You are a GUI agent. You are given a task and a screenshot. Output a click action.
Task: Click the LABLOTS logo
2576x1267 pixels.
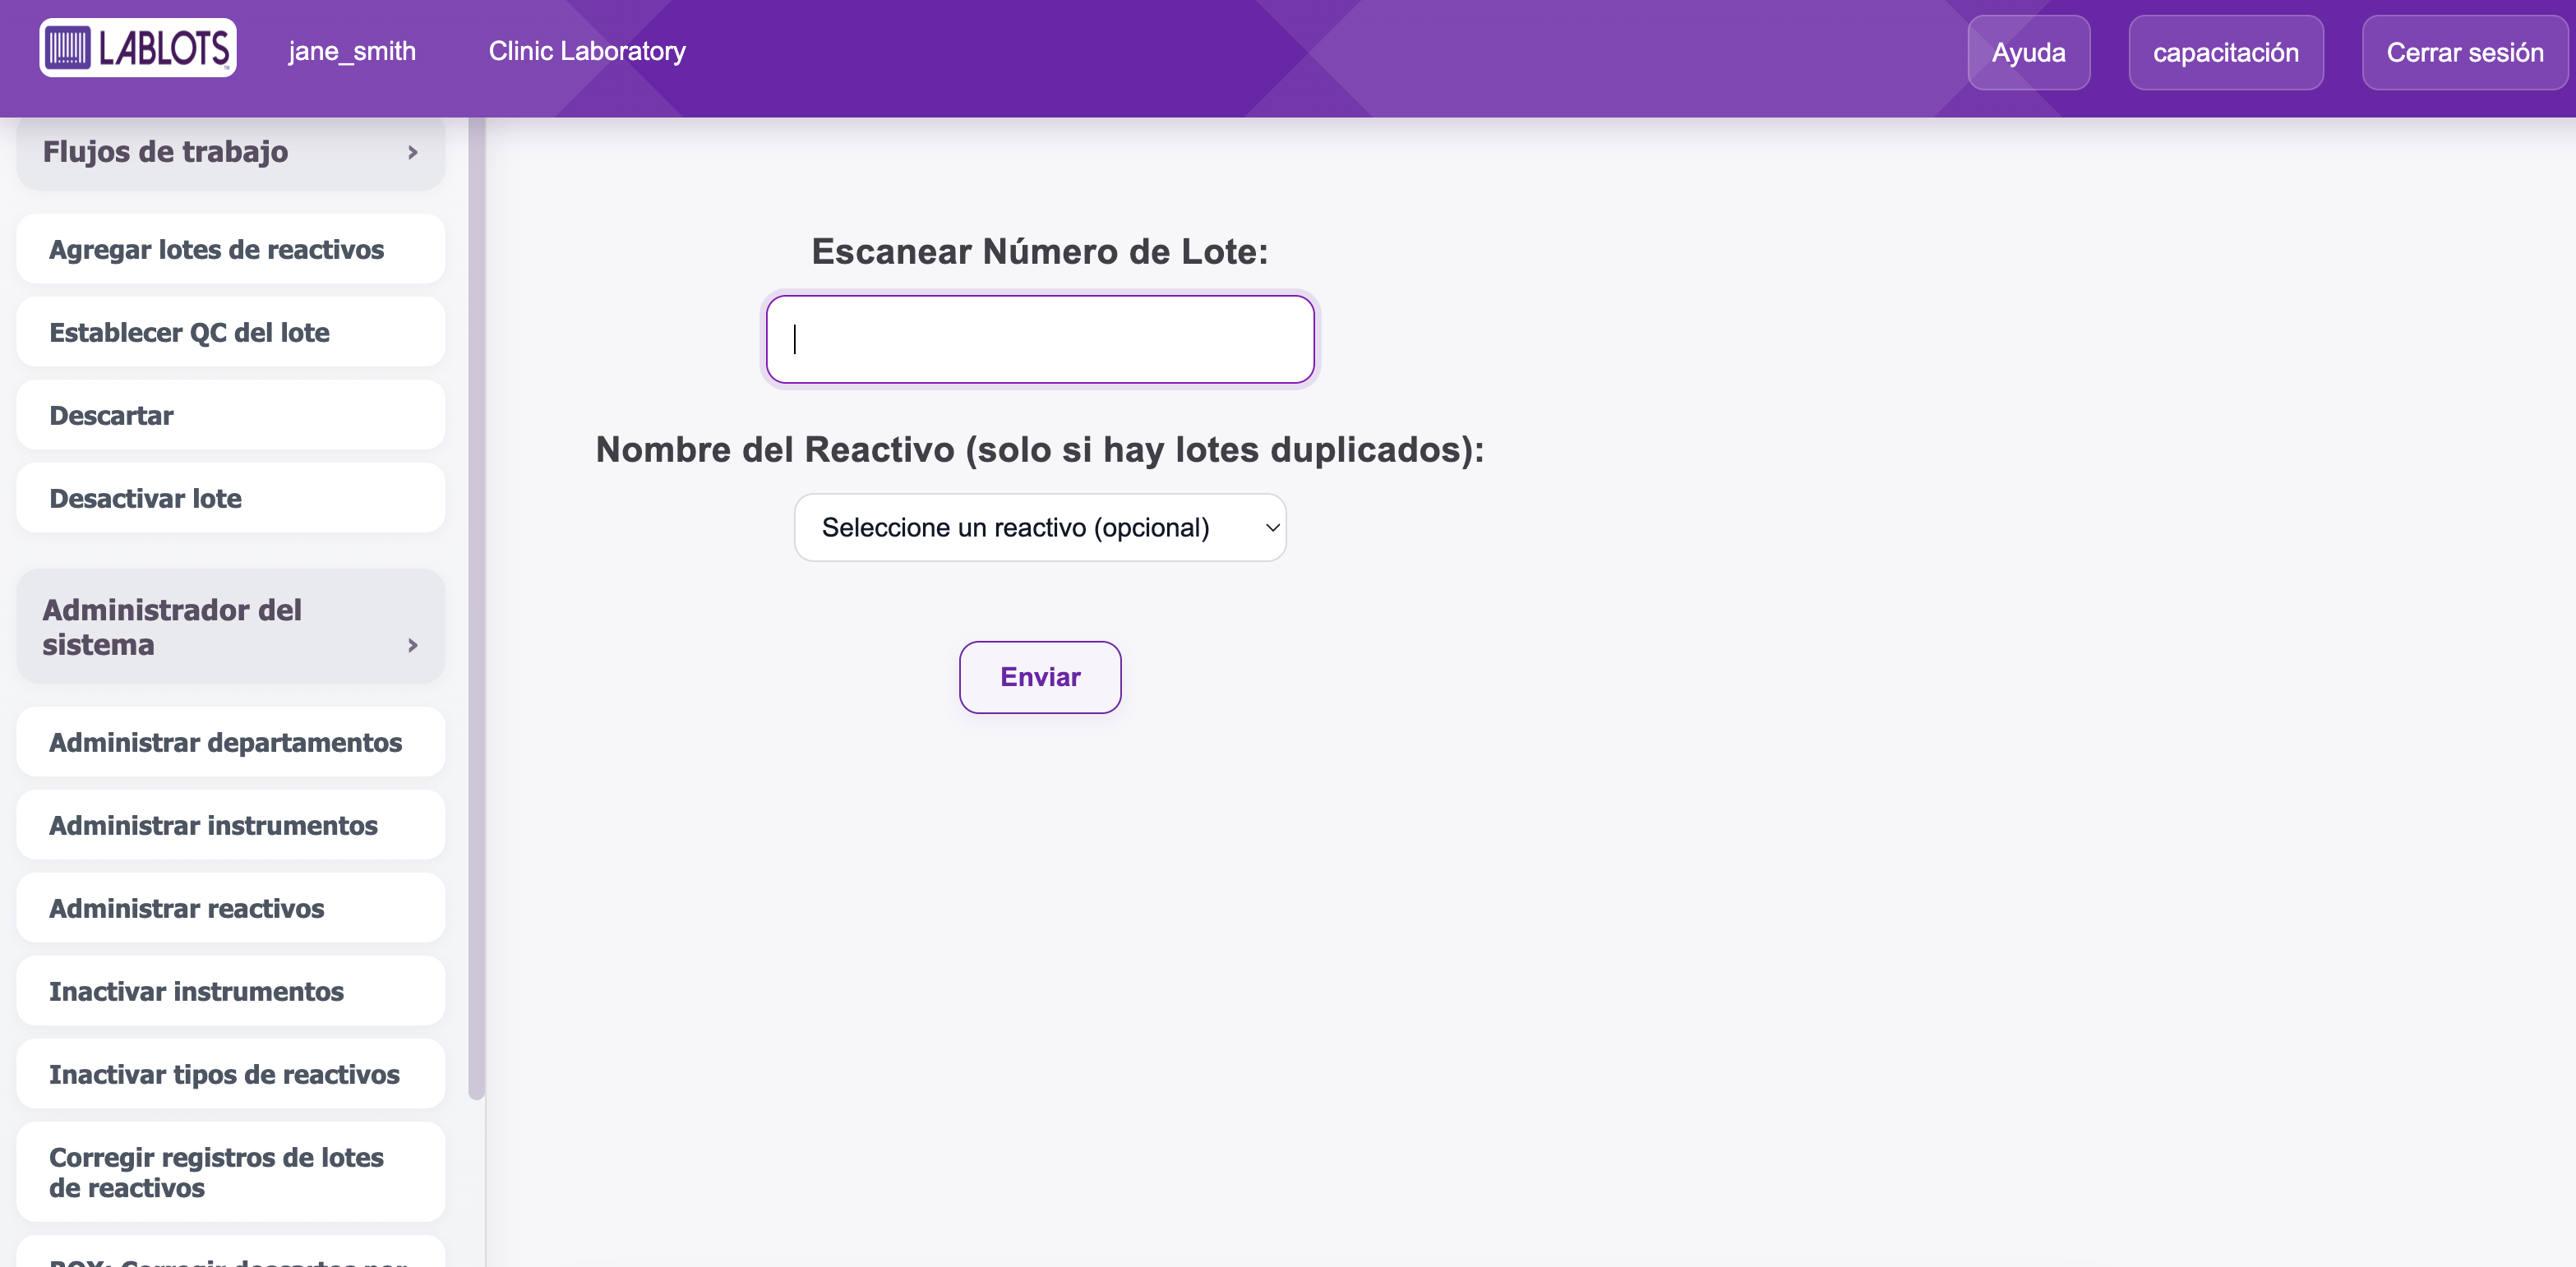coord(138,48)
